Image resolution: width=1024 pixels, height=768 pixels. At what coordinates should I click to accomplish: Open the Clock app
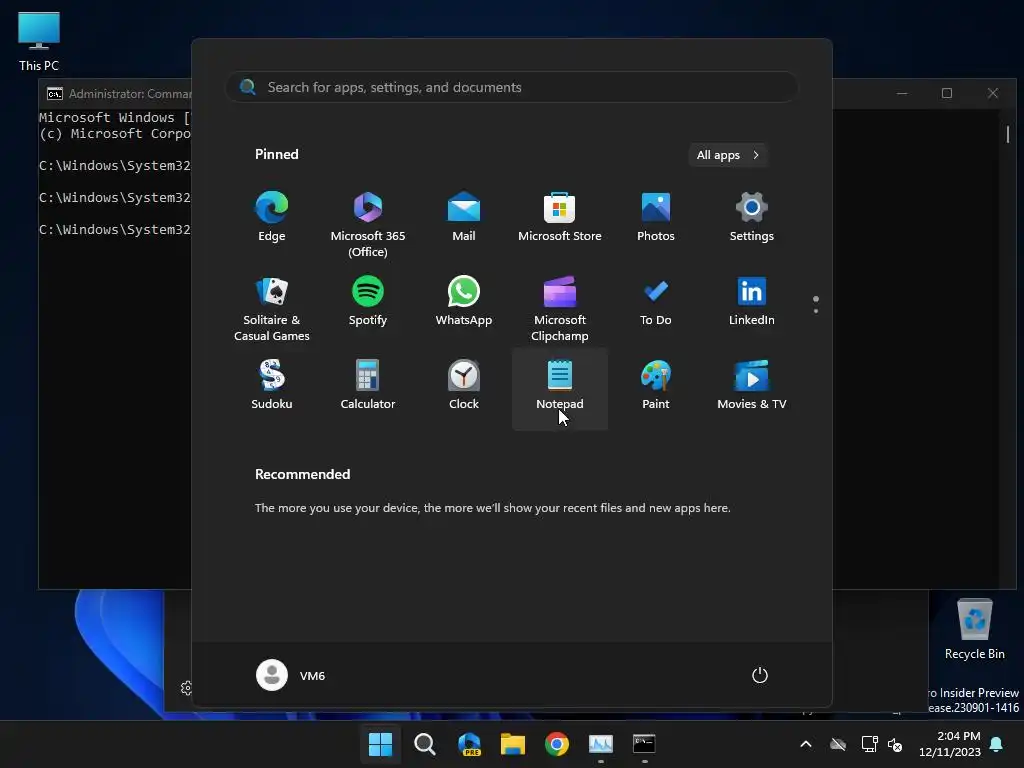pyautogui.click(x=464, y=385)
